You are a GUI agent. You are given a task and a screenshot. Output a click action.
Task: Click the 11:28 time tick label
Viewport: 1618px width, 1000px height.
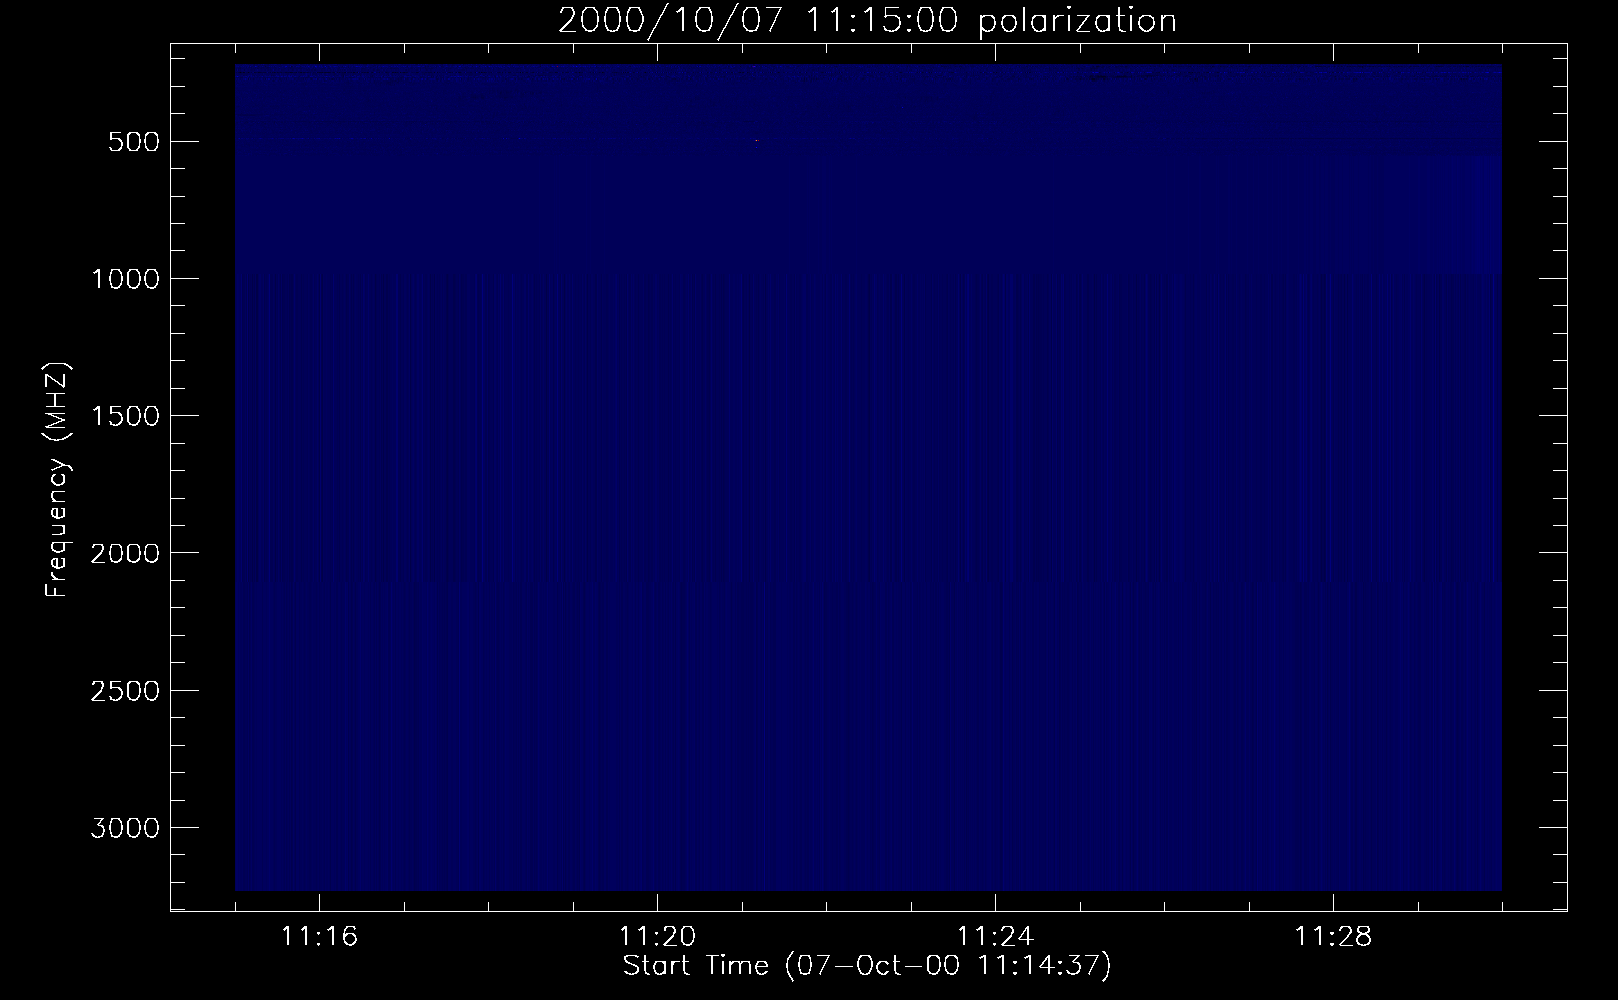(x=1333, y=937)
